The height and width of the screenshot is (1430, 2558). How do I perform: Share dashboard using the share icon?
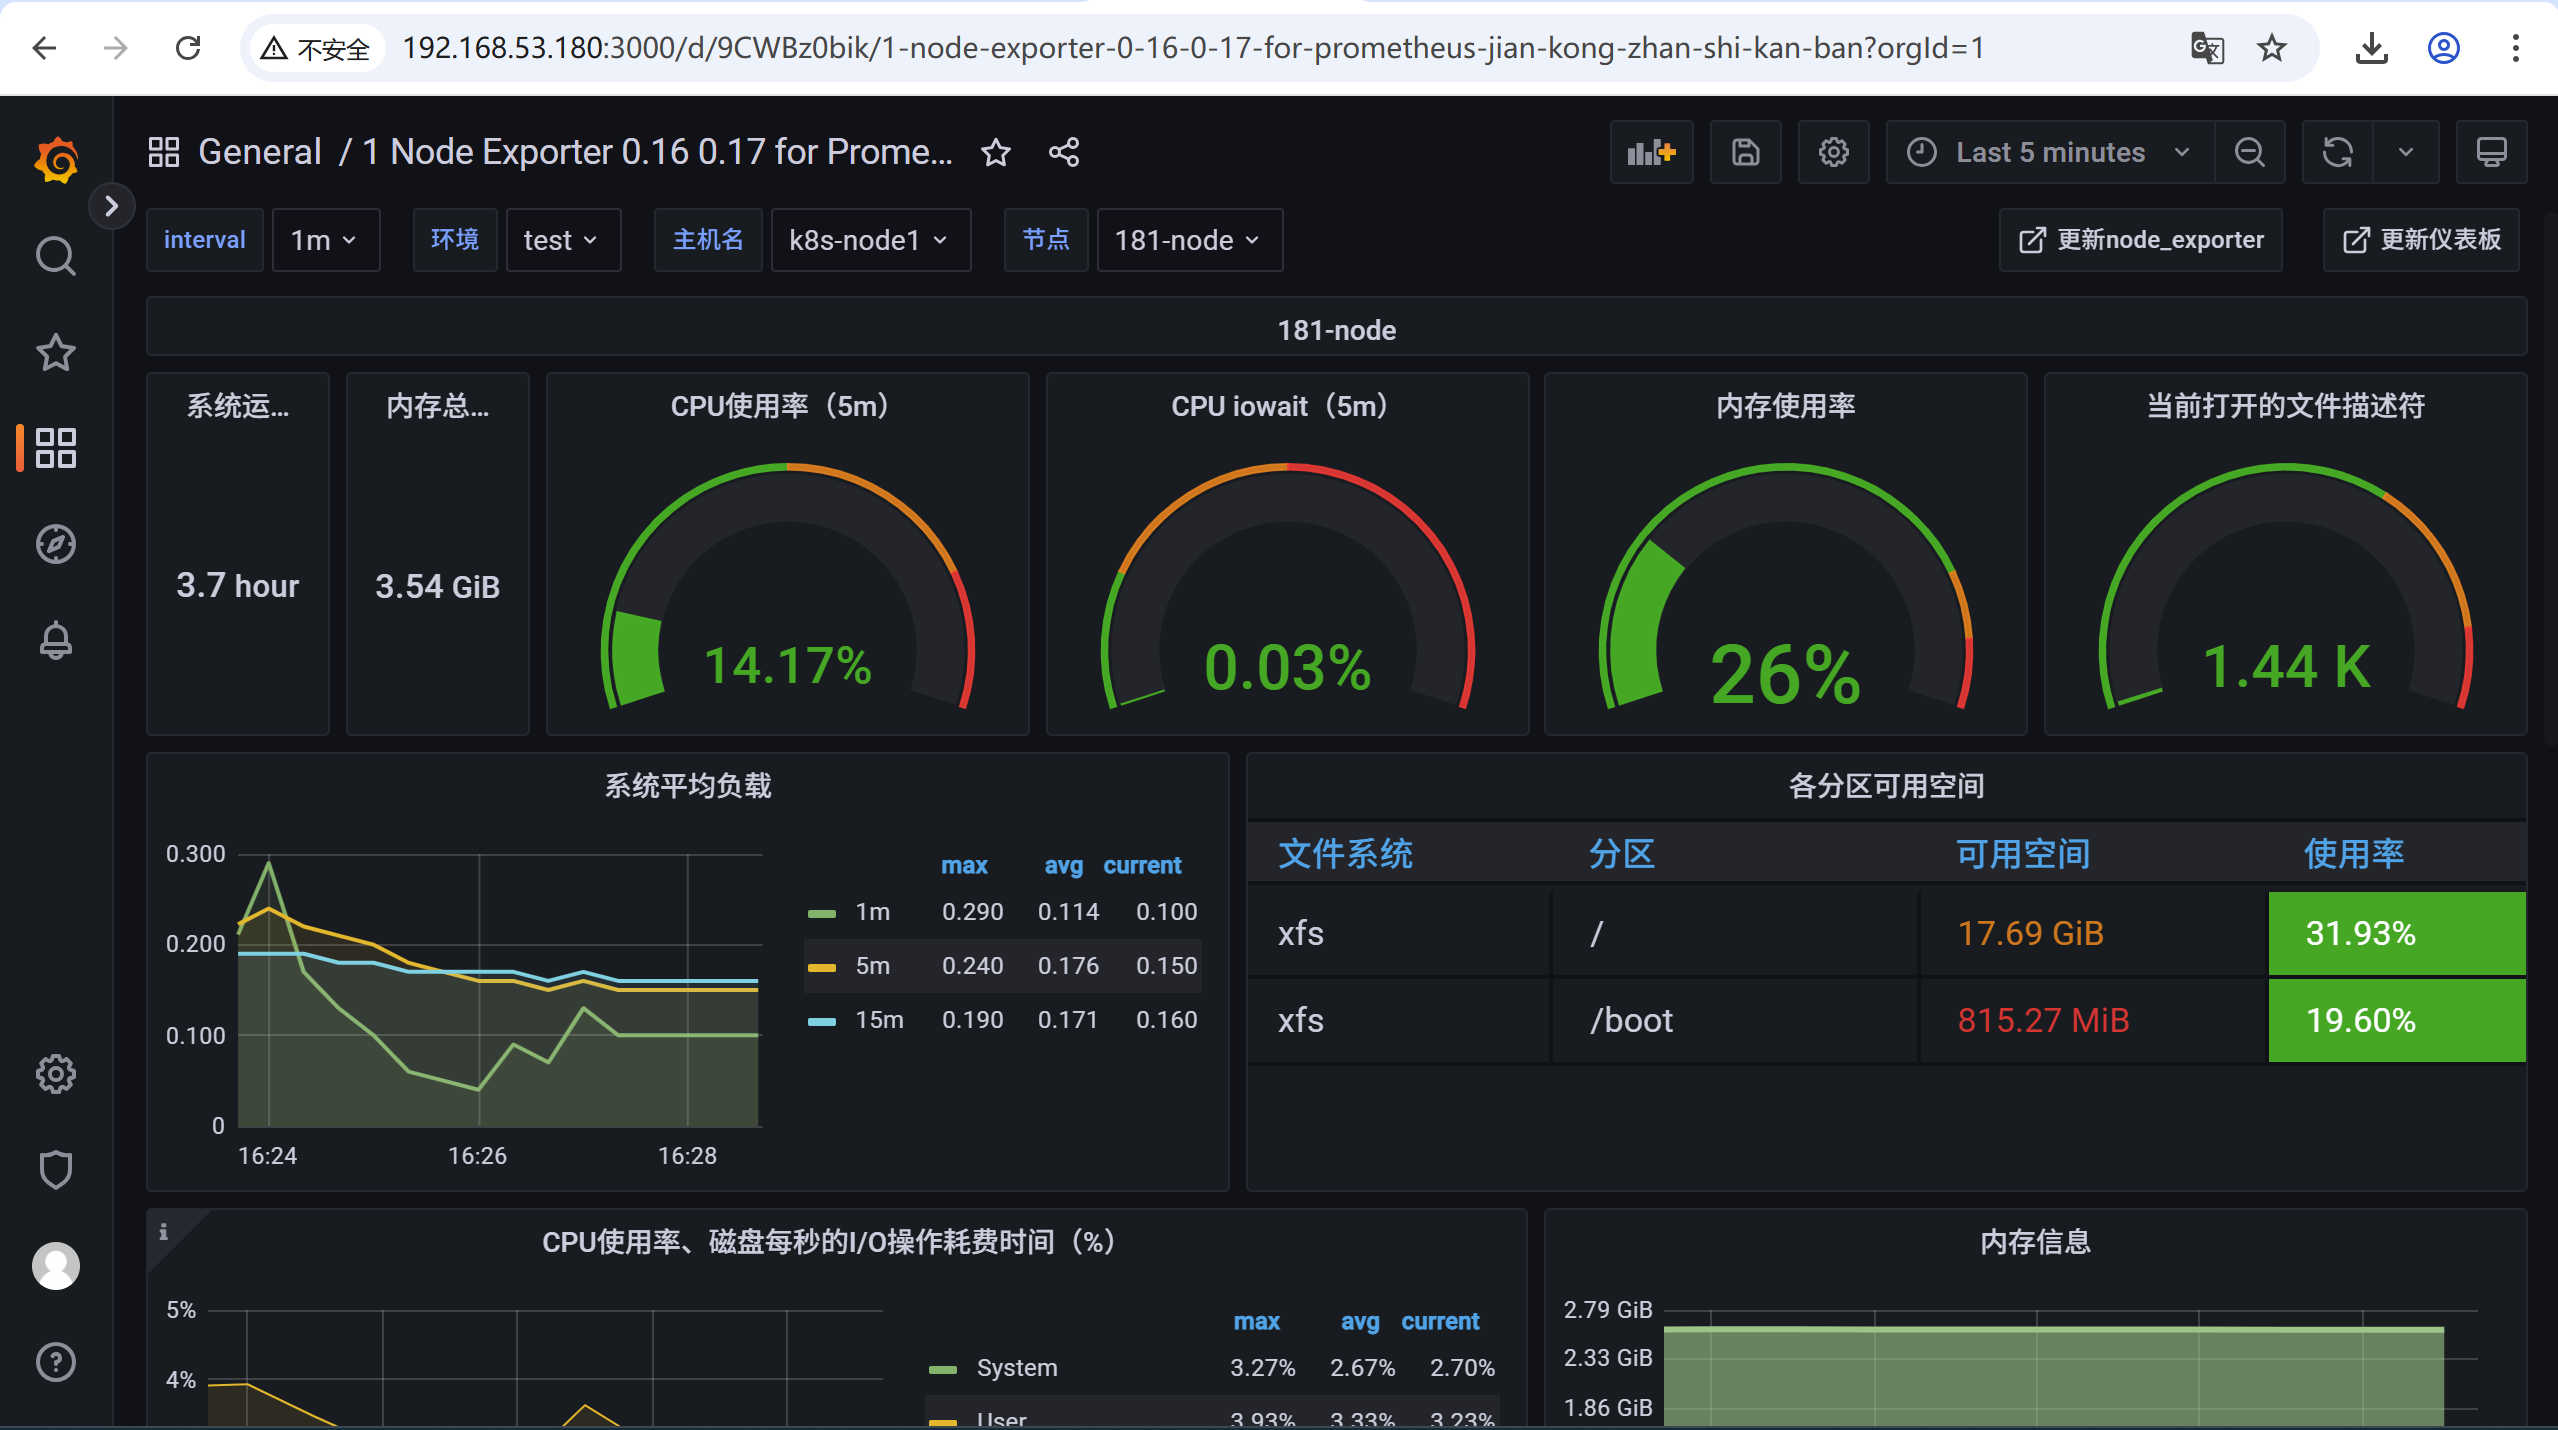(x=1063, y=152)
